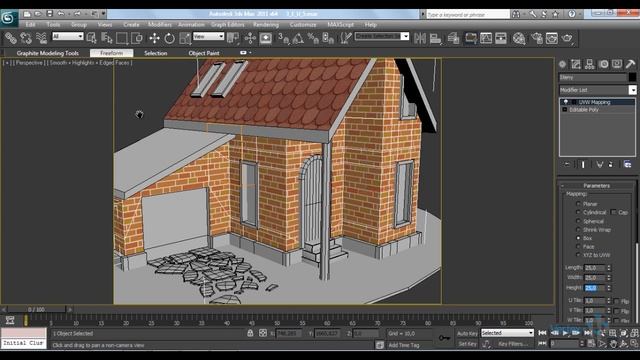
Task: Toggle the Angle Snap button
Action: [298, 38]
